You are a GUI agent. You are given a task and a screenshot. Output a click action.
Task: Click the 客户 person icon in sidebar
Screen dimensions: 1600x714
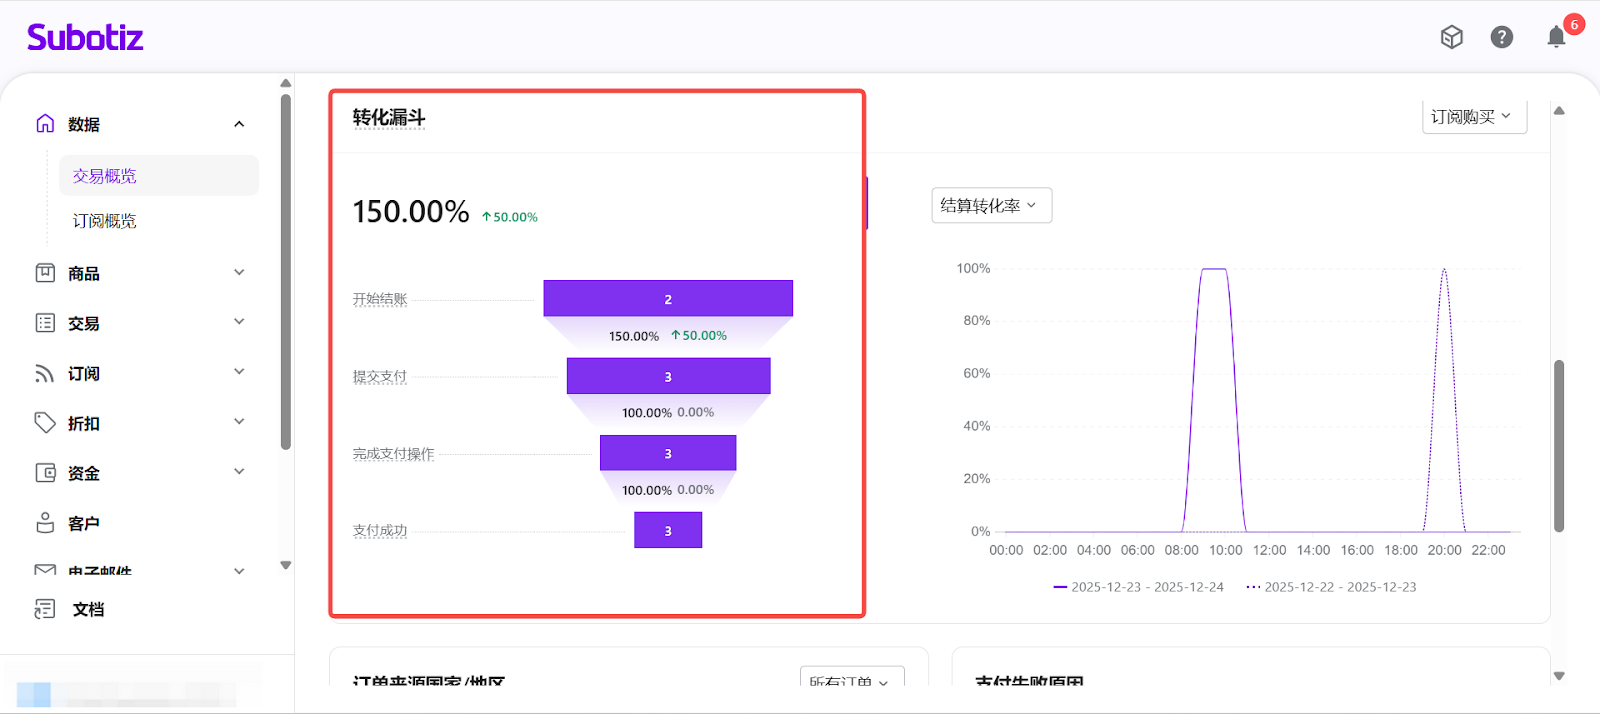click(x=45, y=523)
